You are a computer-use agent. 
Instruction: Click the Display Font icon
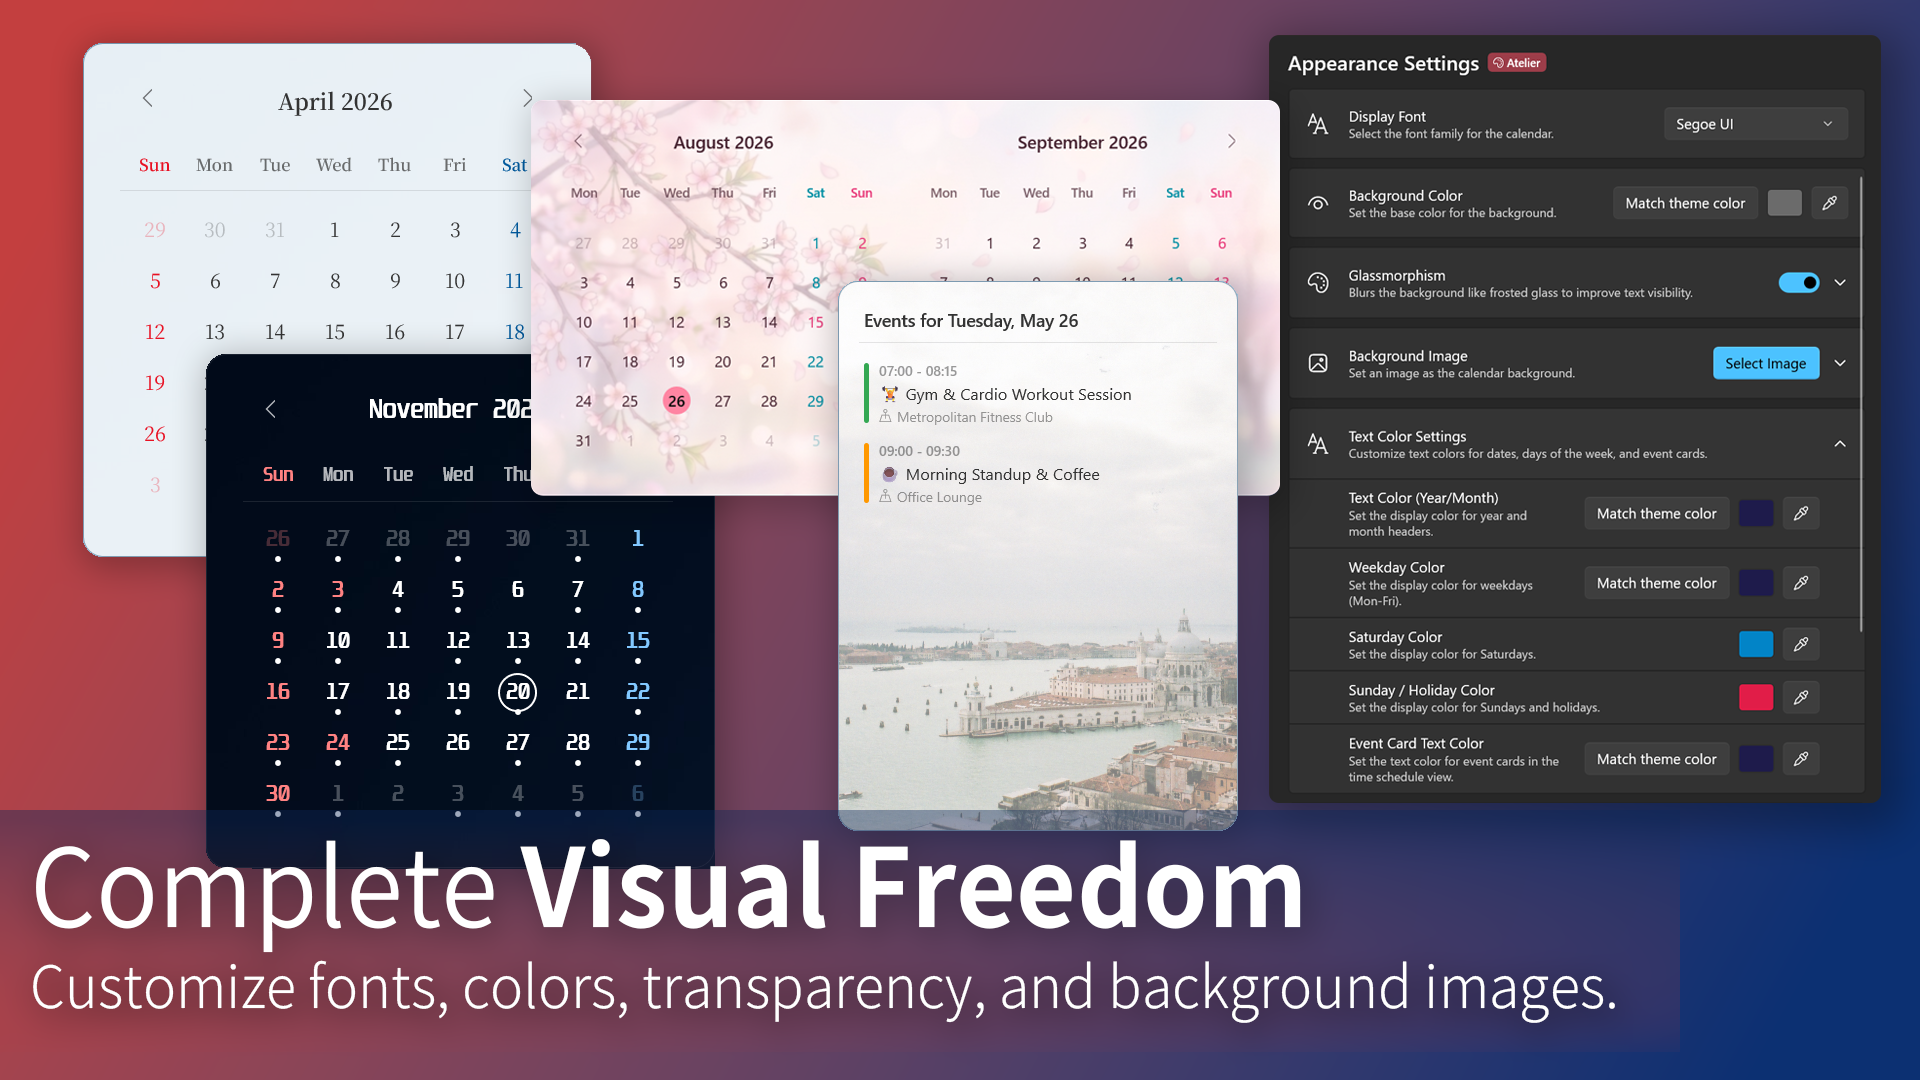1318,124
